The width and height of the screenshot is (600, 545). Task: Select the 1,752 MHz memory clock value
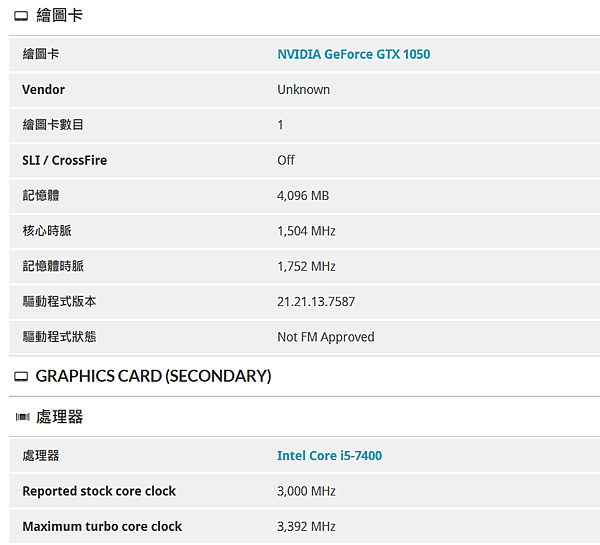tap(307, 266)
